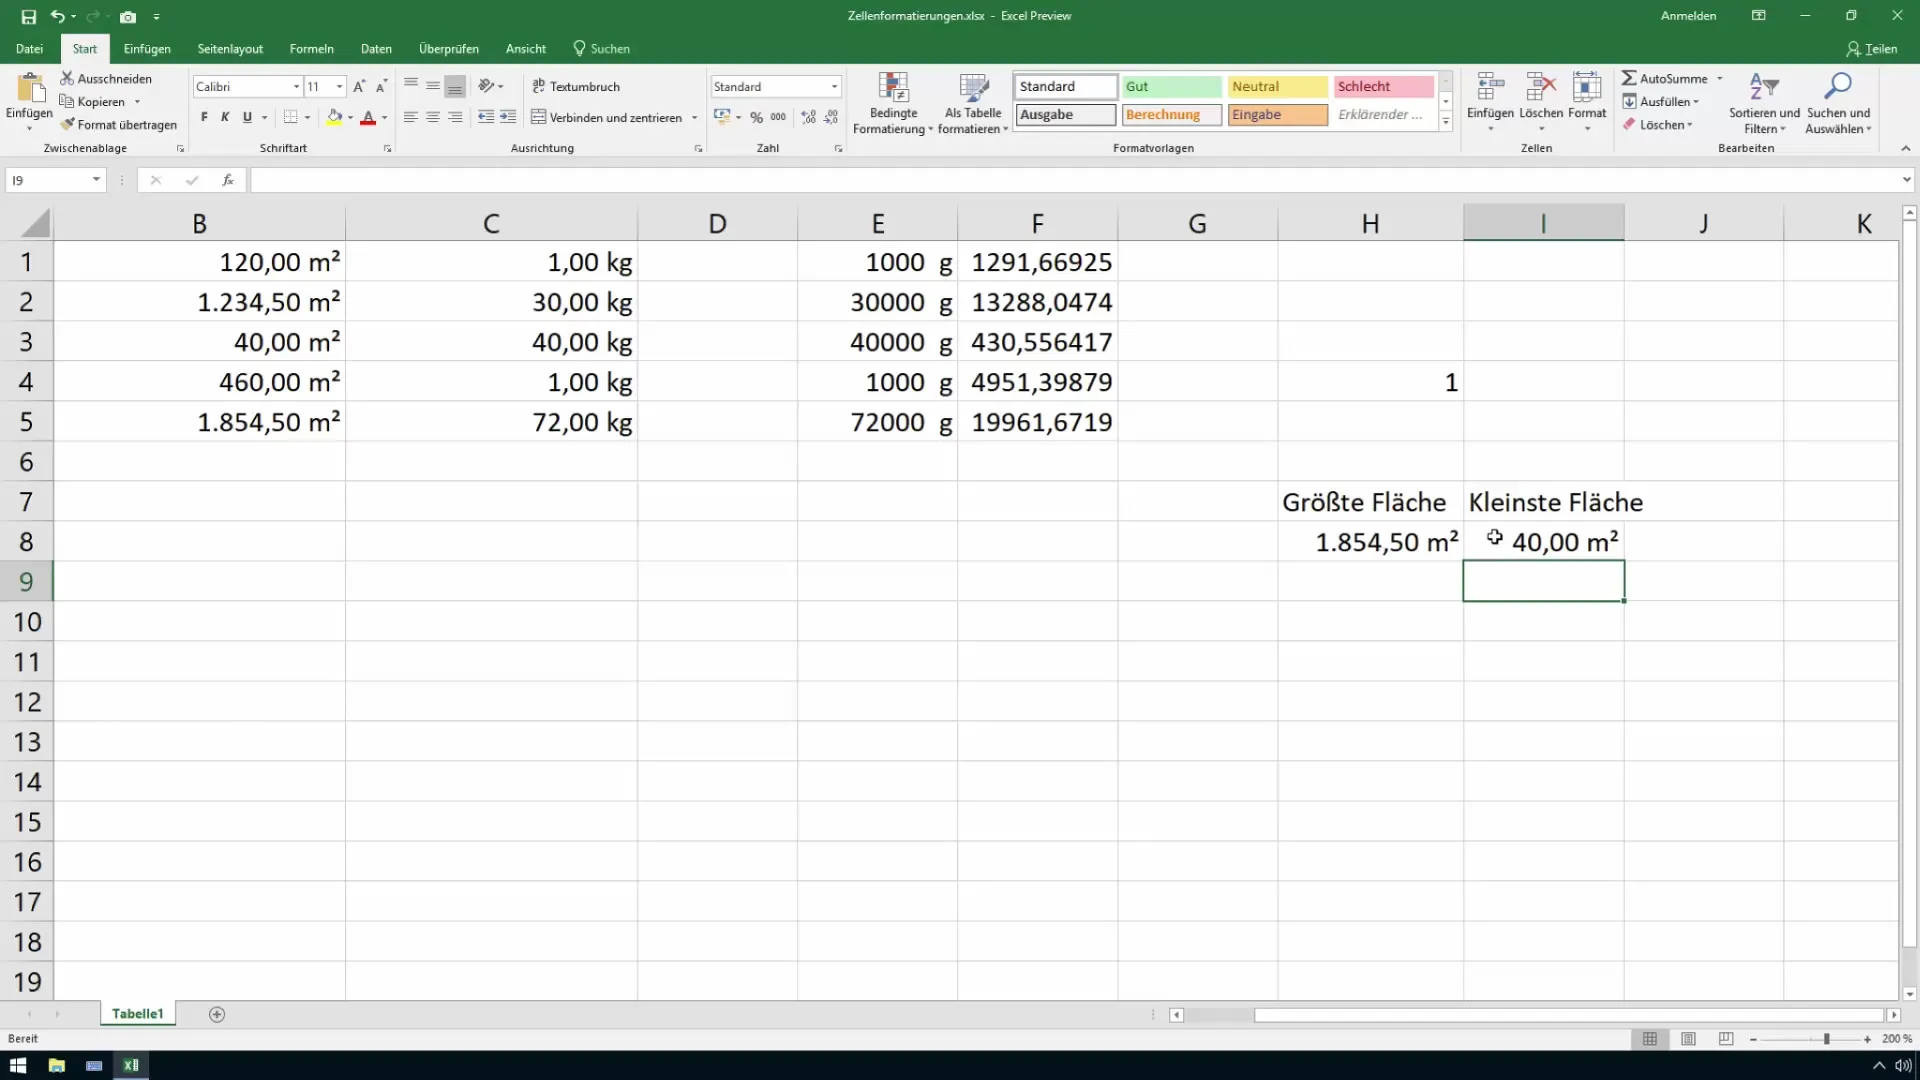Toggle align bottom vertical alignment
1920x1080 pixels.
[x=455, y=87]
